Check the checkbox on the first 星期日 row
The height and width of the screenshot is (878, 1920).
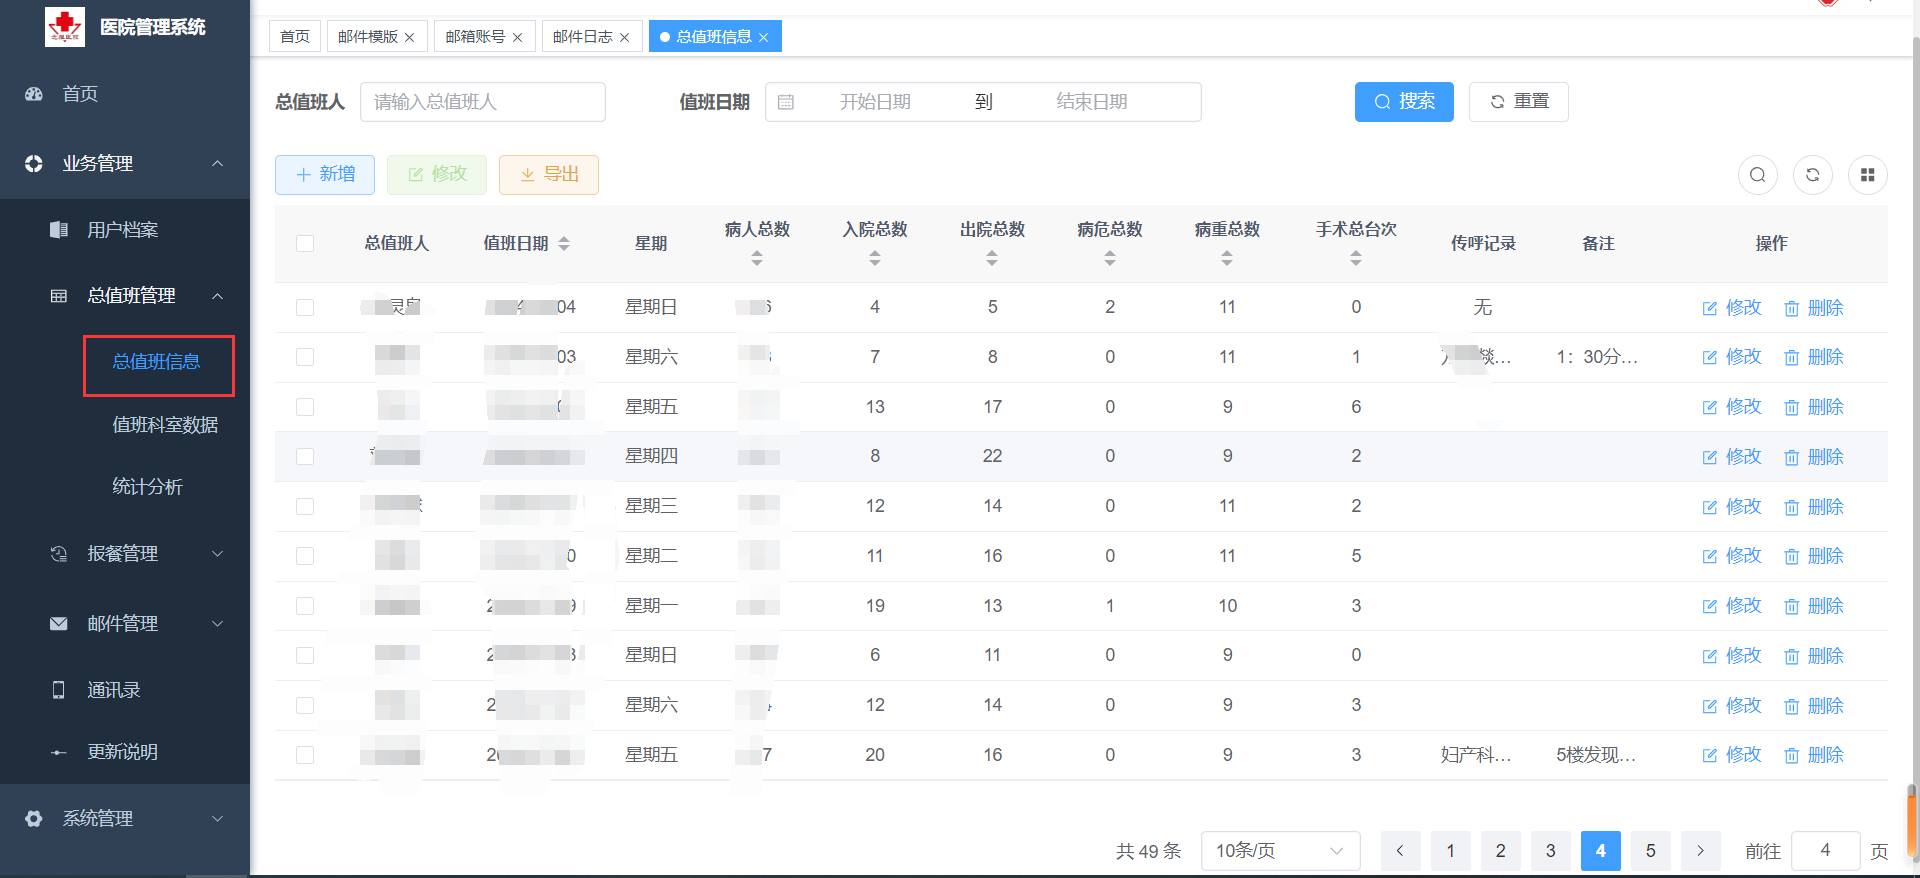(305, 308)
